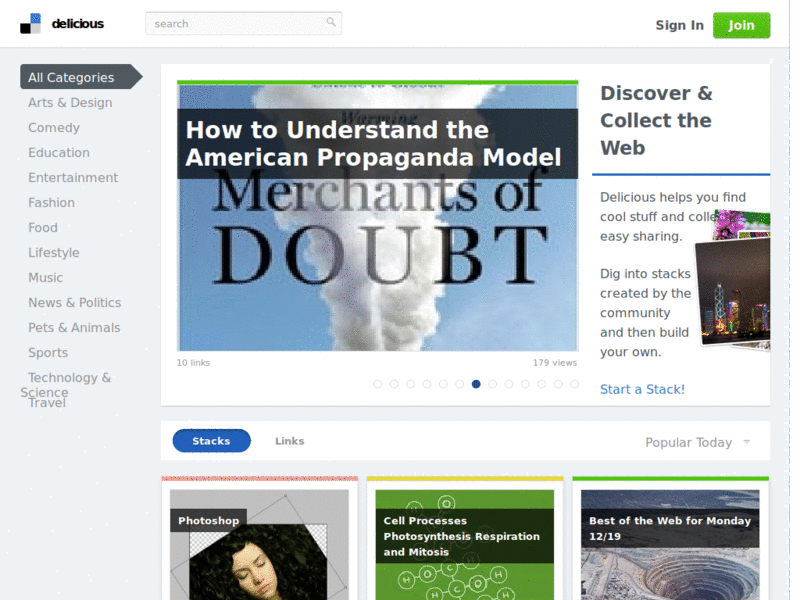
Task: Click the city skyline photo thumbnail
Action: pyautogui.click(x=733, y=292)
